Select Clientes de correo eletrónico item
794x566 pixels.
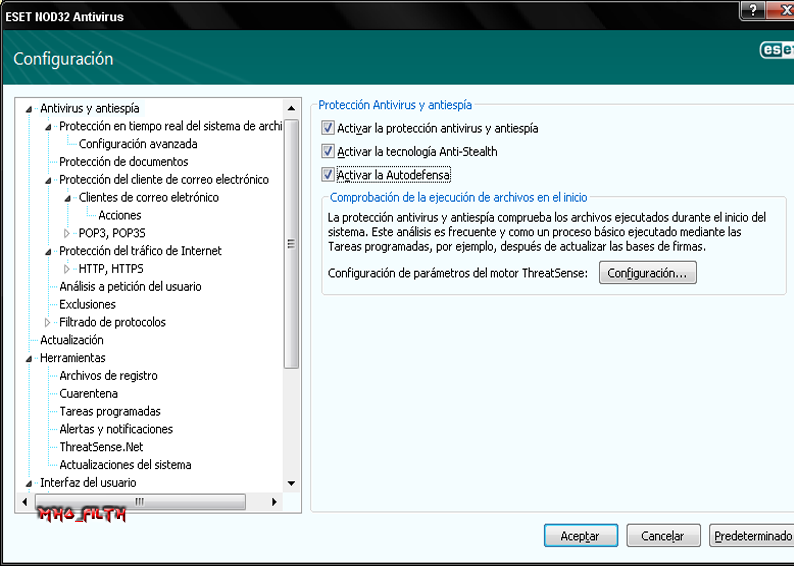pyautogui.click(x=148, y=197)
